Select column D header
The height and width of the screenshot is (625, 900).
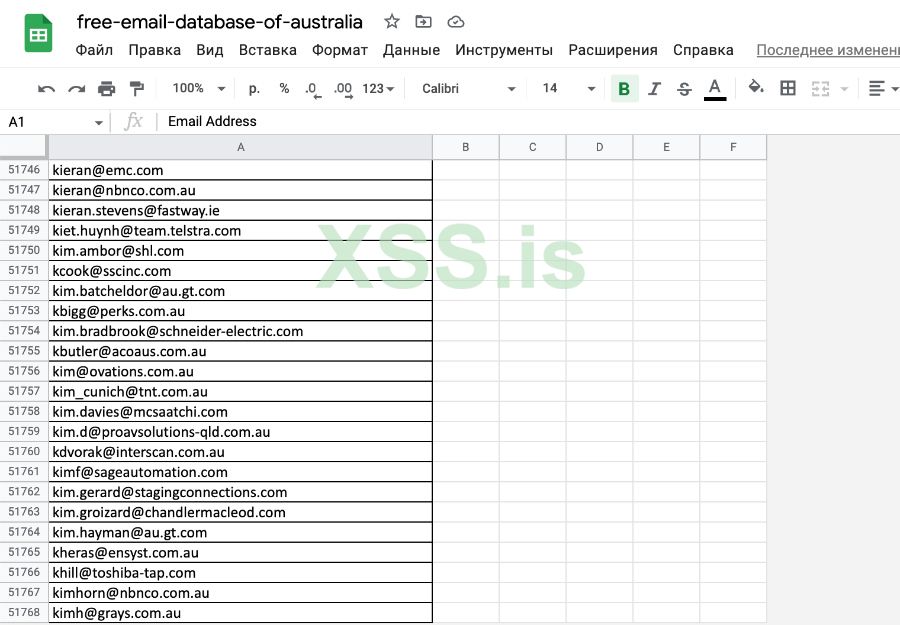[599, 147]
